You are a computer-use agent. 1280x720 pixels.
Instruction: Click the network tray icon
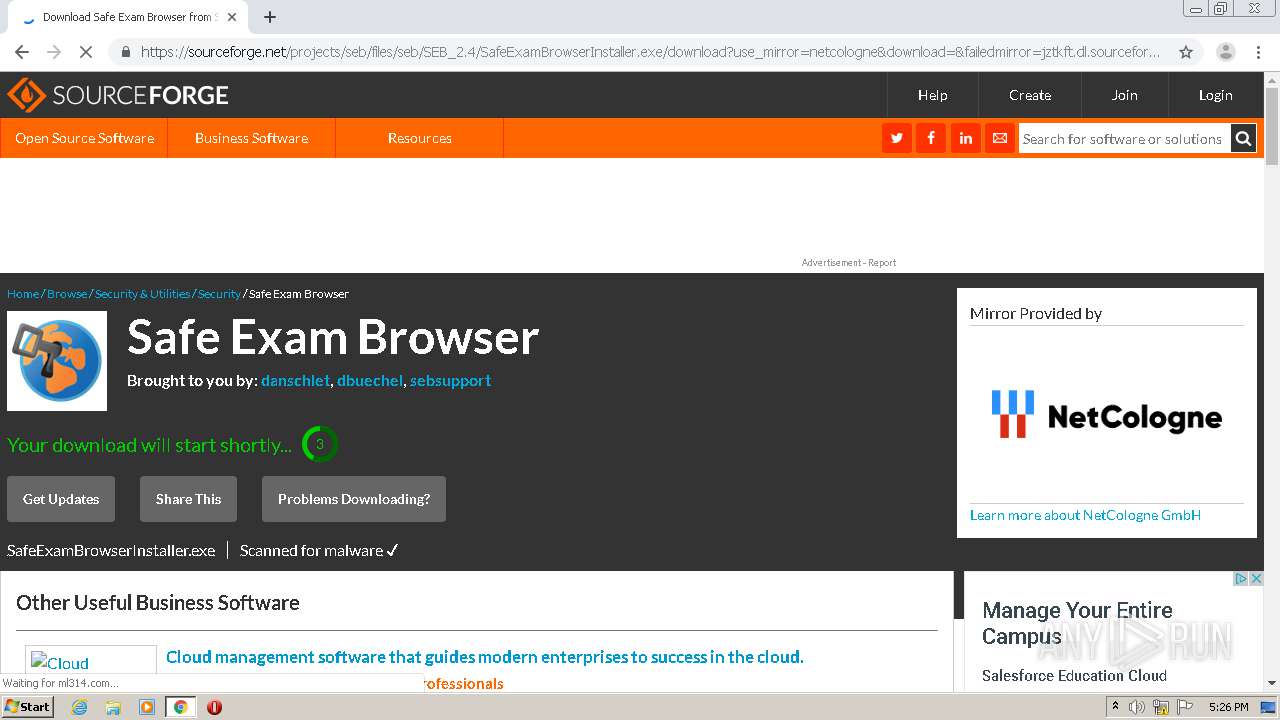(x=1161, y=707)
